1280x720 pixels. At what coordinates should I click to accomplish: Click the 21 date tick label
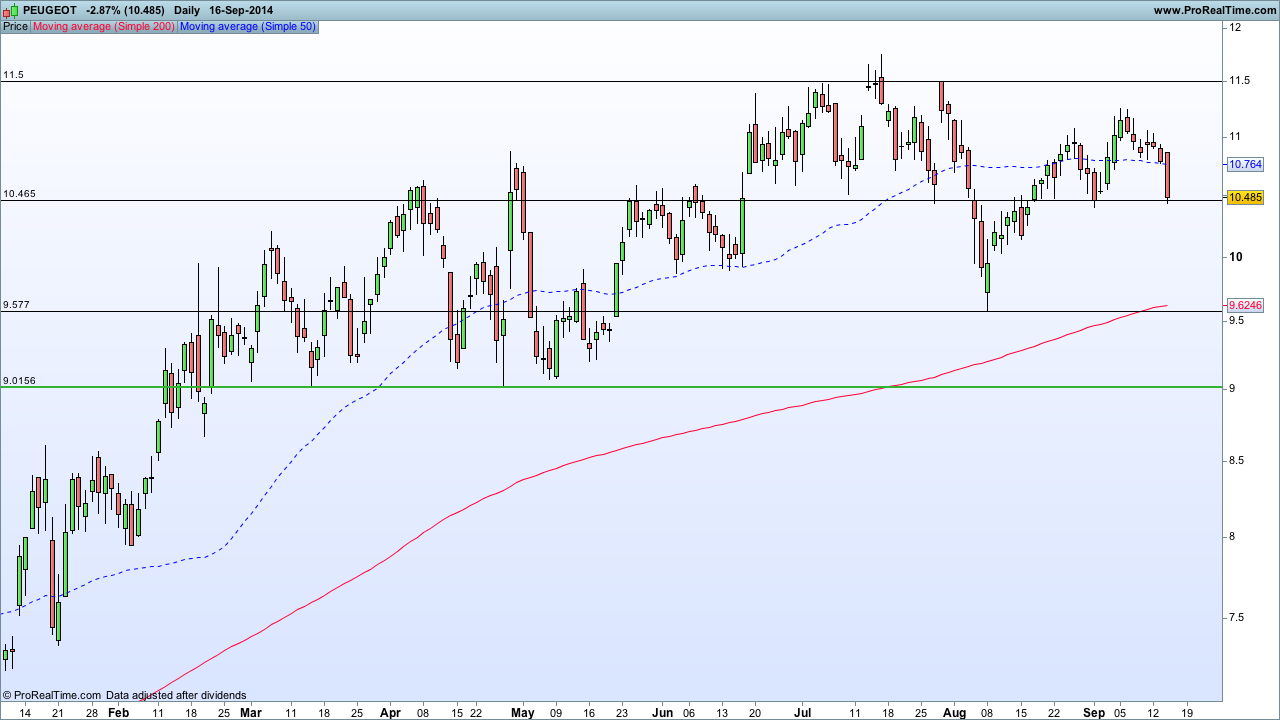[x=58, y=713]
